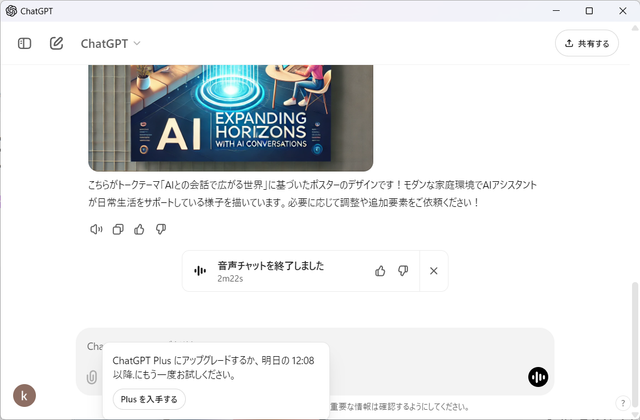Dismiss the voice chat ended card

(x=434, y=271)
